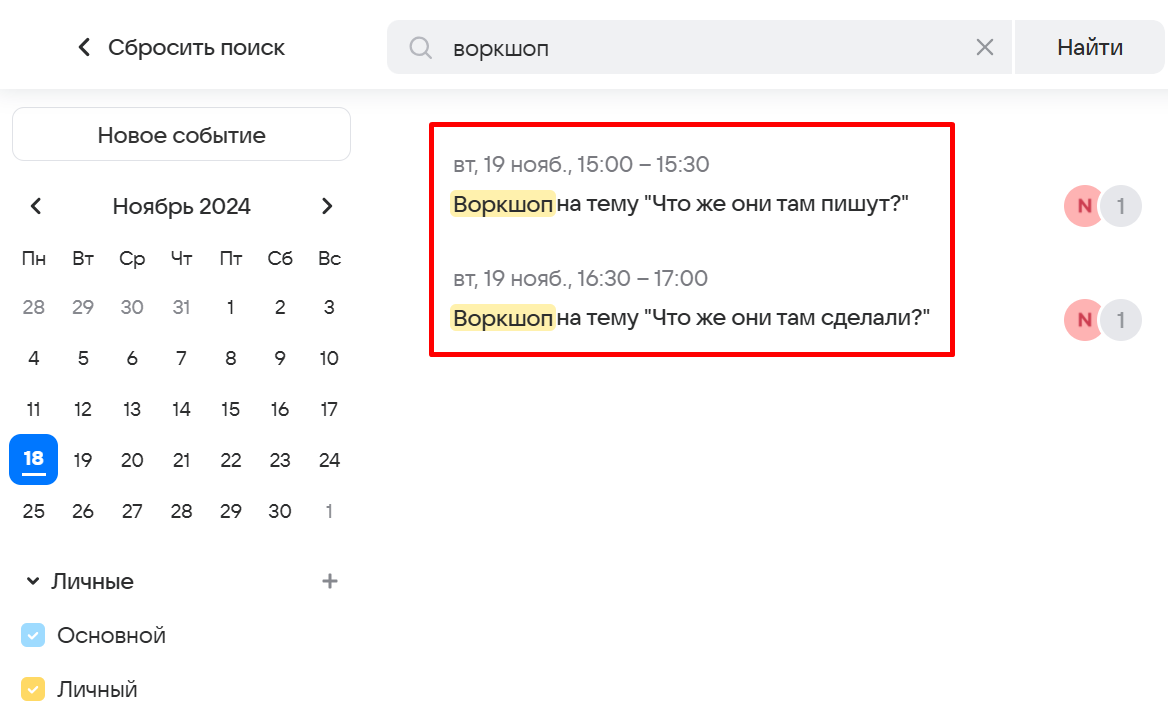This screenshot has height=722, width=1168.
Task: Clear the search text with X icon
Action: tap(984, 47)
